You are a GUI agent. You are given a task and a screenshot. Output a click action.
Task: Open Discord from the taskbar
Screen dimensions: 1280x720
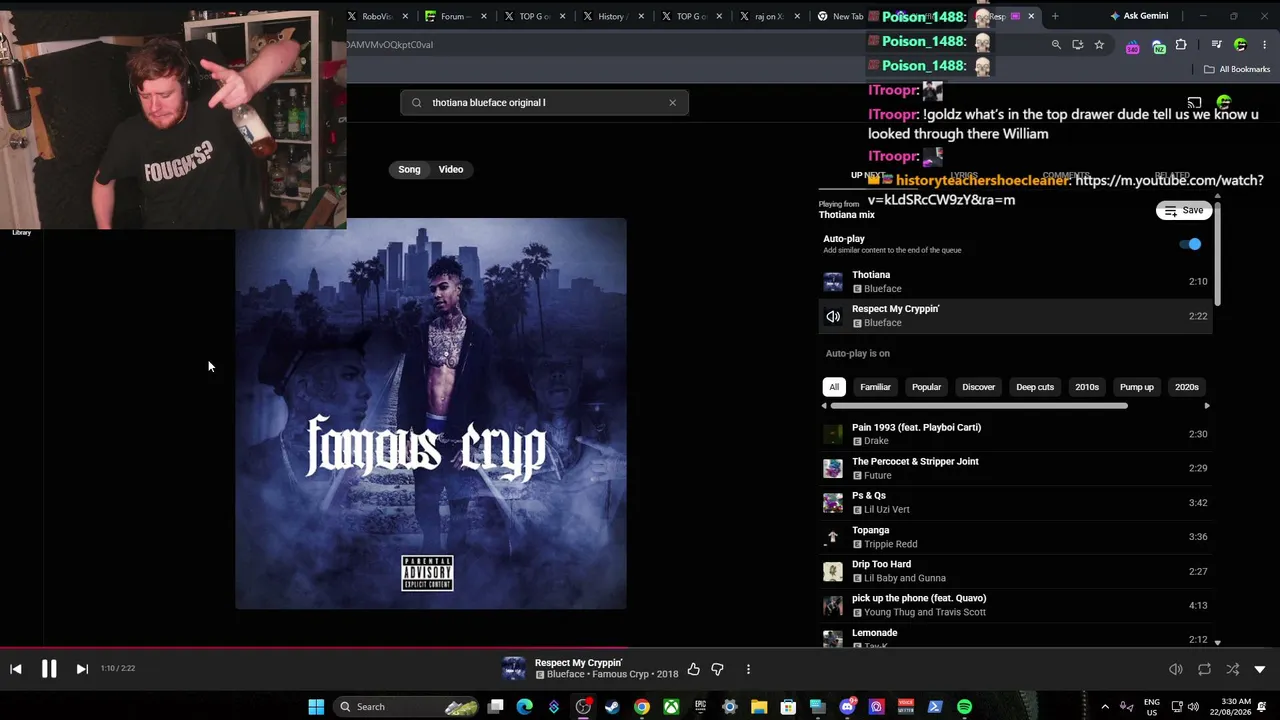[847, 707]
